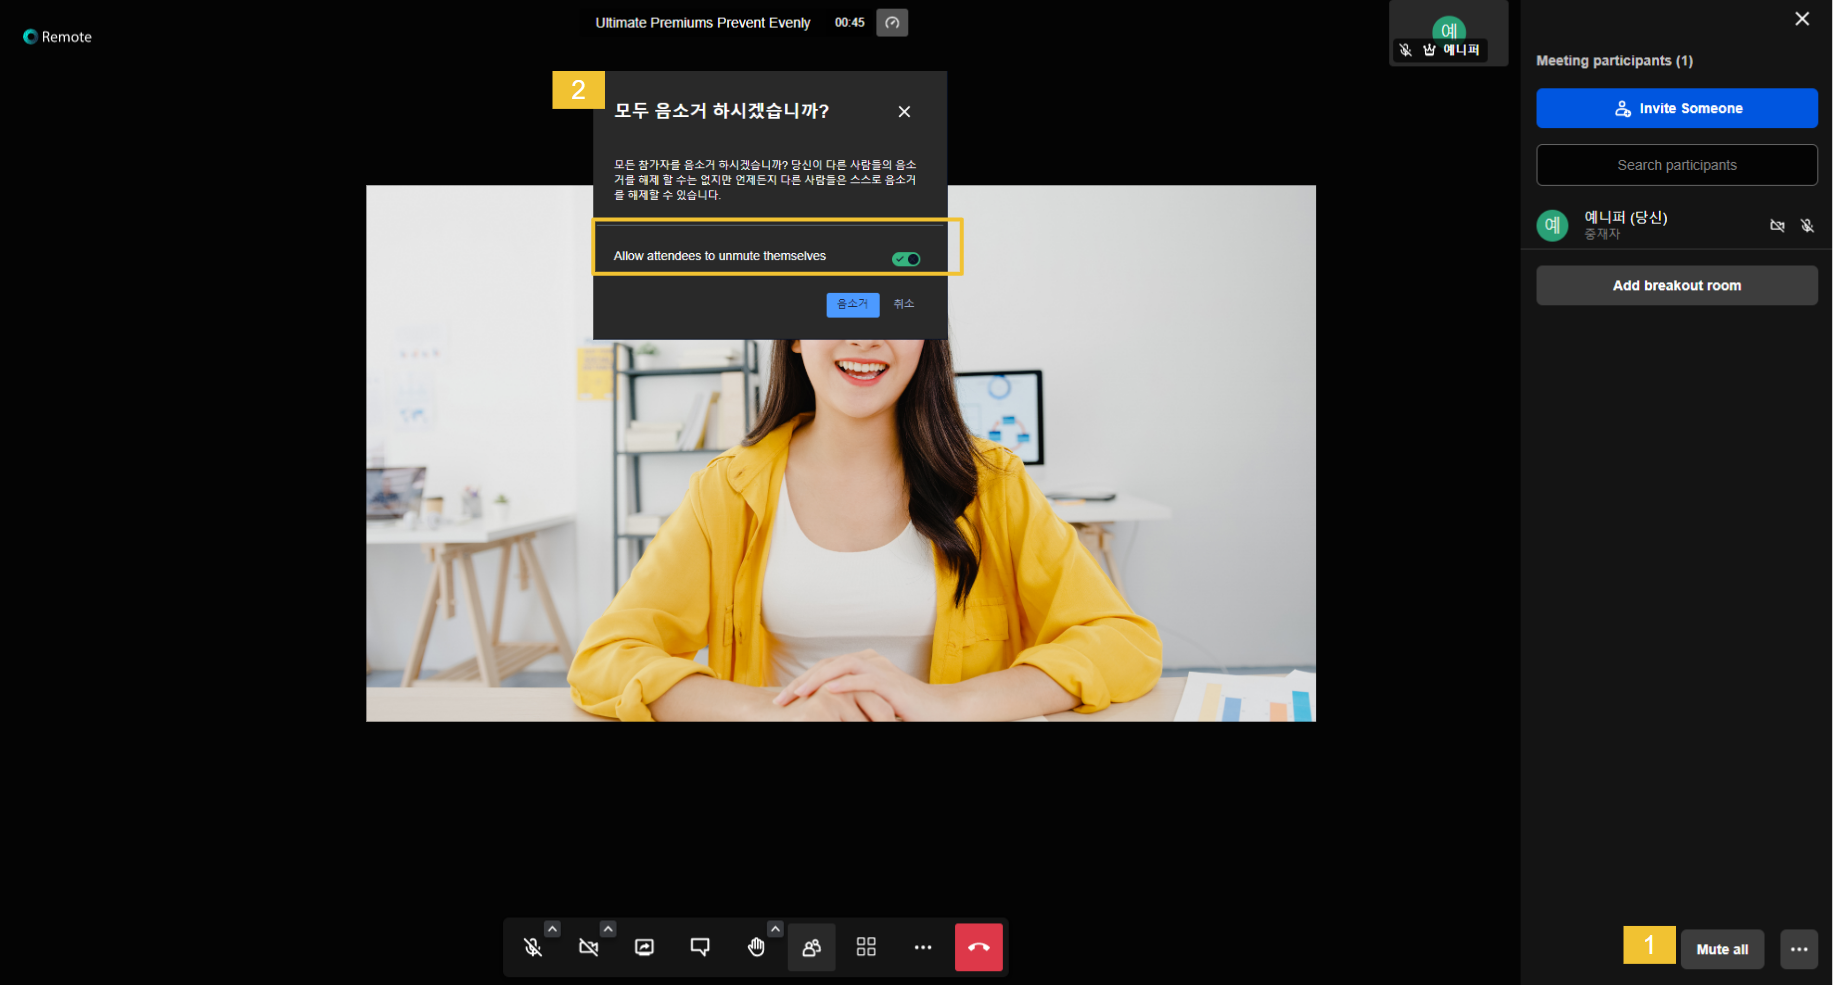Click the Invite Someone button
1834x985 pixels.
1676,108
